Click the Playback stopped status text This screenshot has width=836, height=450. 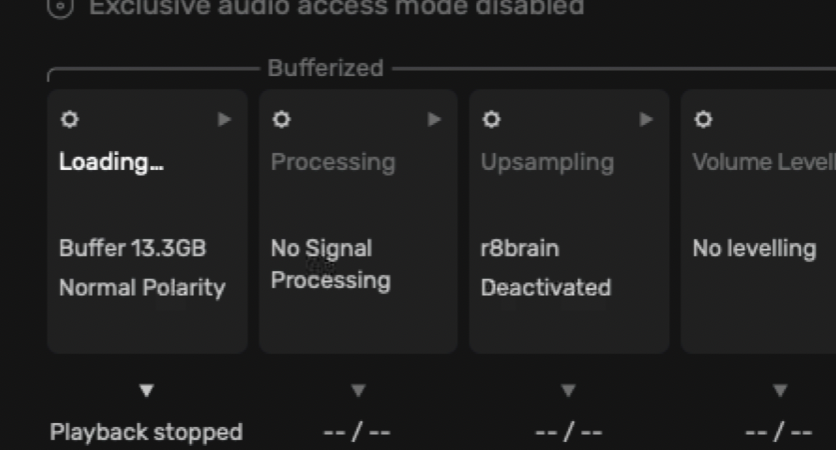[146, 432]
